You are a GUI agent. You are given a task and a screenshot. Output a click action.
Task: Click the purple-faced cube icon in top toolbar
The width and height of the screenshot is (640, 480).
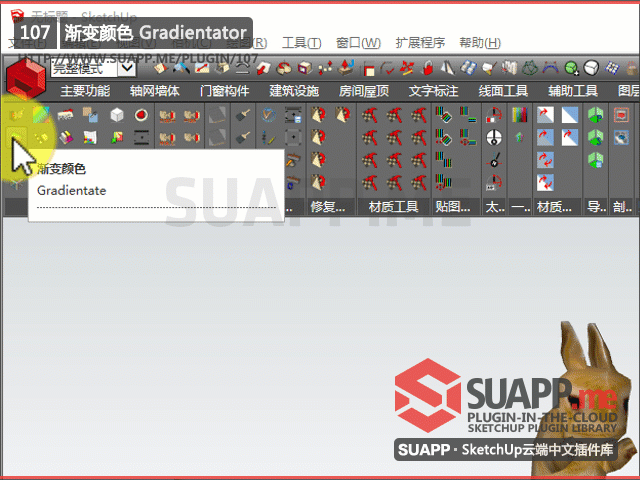point(304,68)
